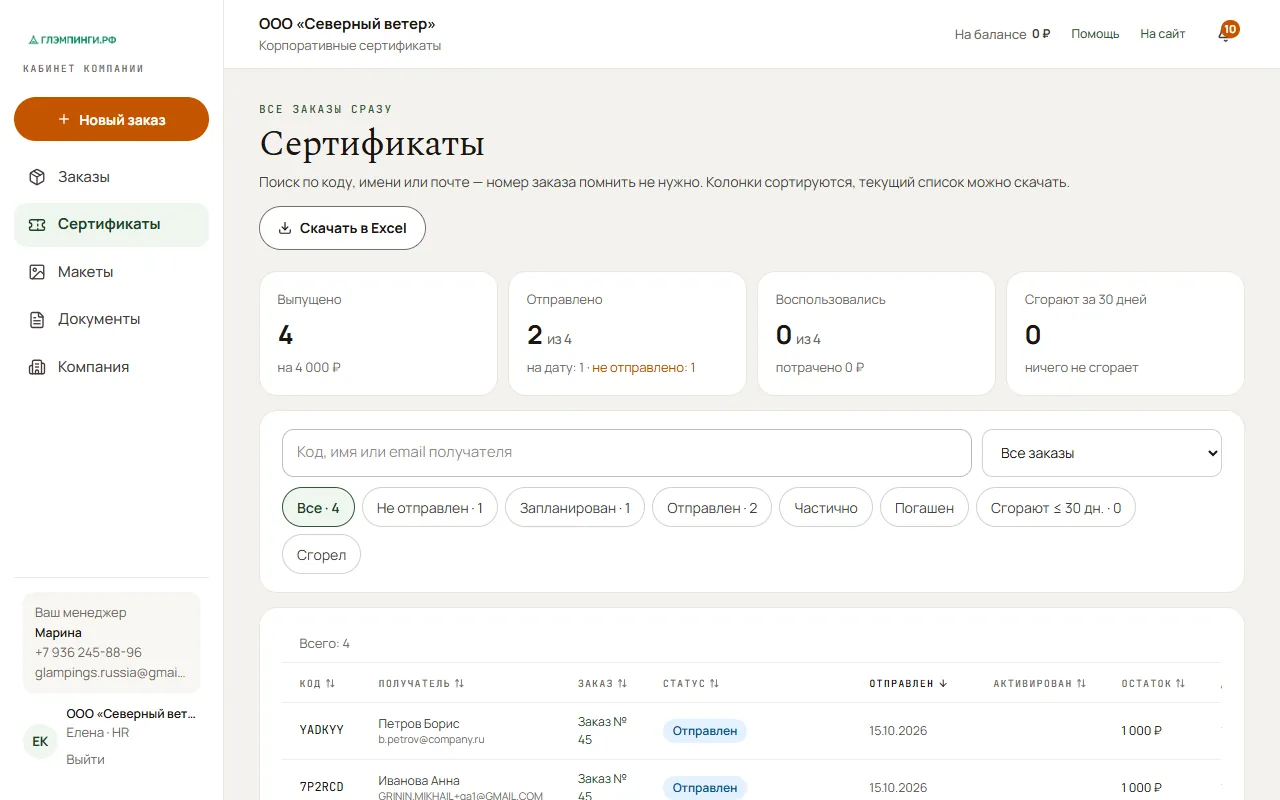Filter certificates by 'Отправлен · 2' chip
Screen dimensions: 1280x800
tap(712, 508)
